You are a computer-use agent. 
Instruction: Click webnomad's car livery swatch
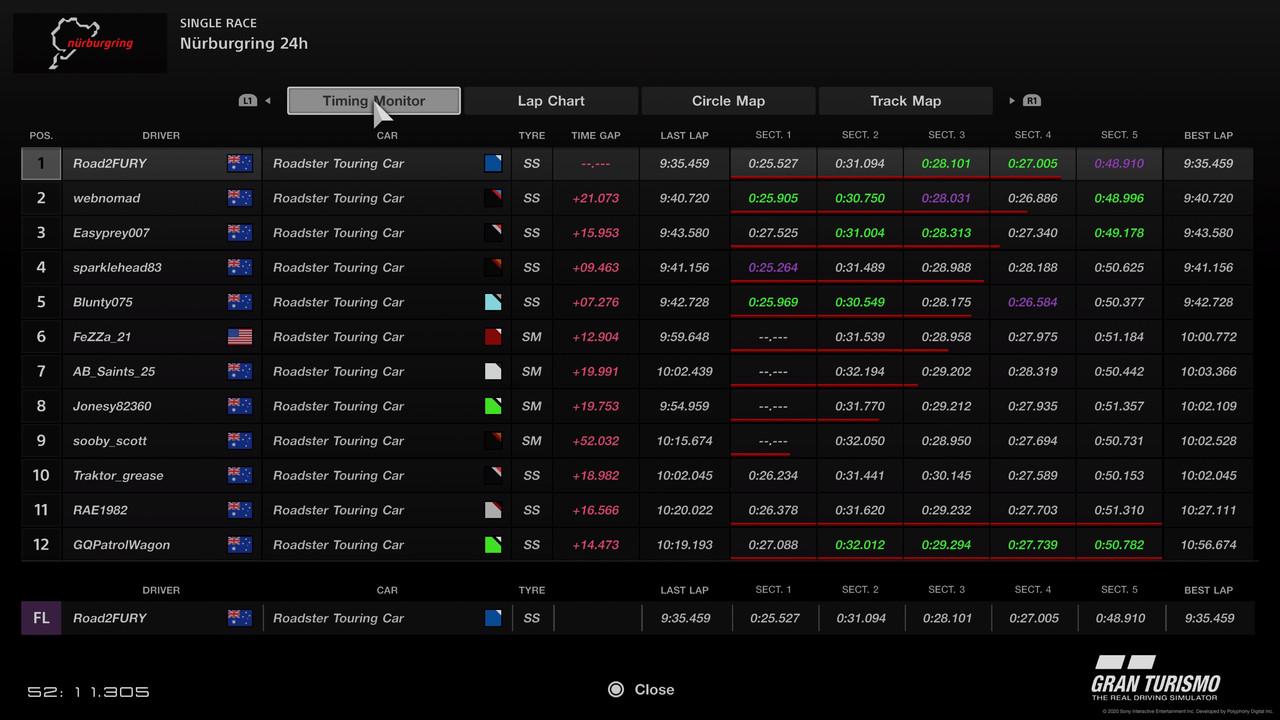[x=493, y=198]
